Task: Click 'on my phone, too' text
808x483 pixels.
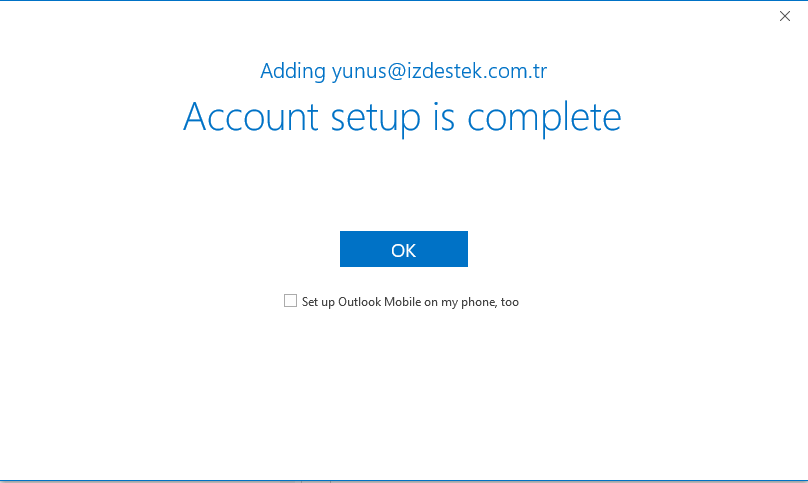Action: pyautogui.click(x=472, y=302)
